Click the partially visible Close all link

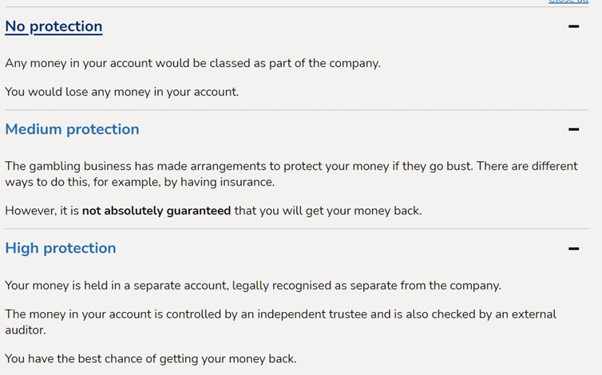568,2
